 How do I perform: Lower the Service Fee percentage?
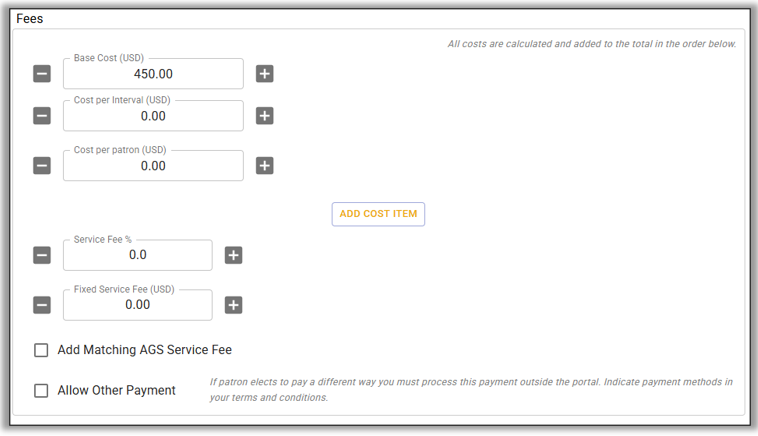42,255
